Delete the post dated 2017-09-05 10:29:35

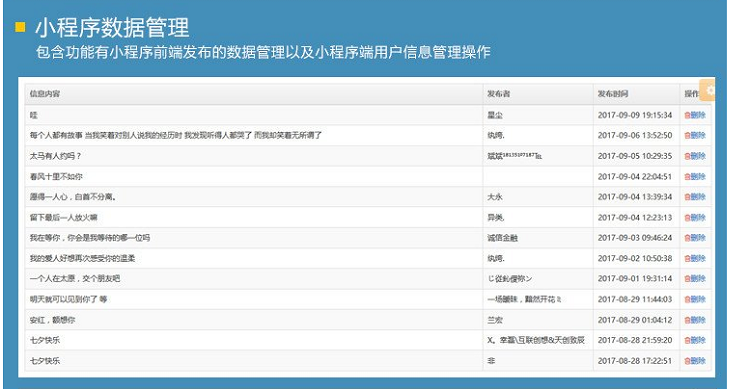coord(695,156)
